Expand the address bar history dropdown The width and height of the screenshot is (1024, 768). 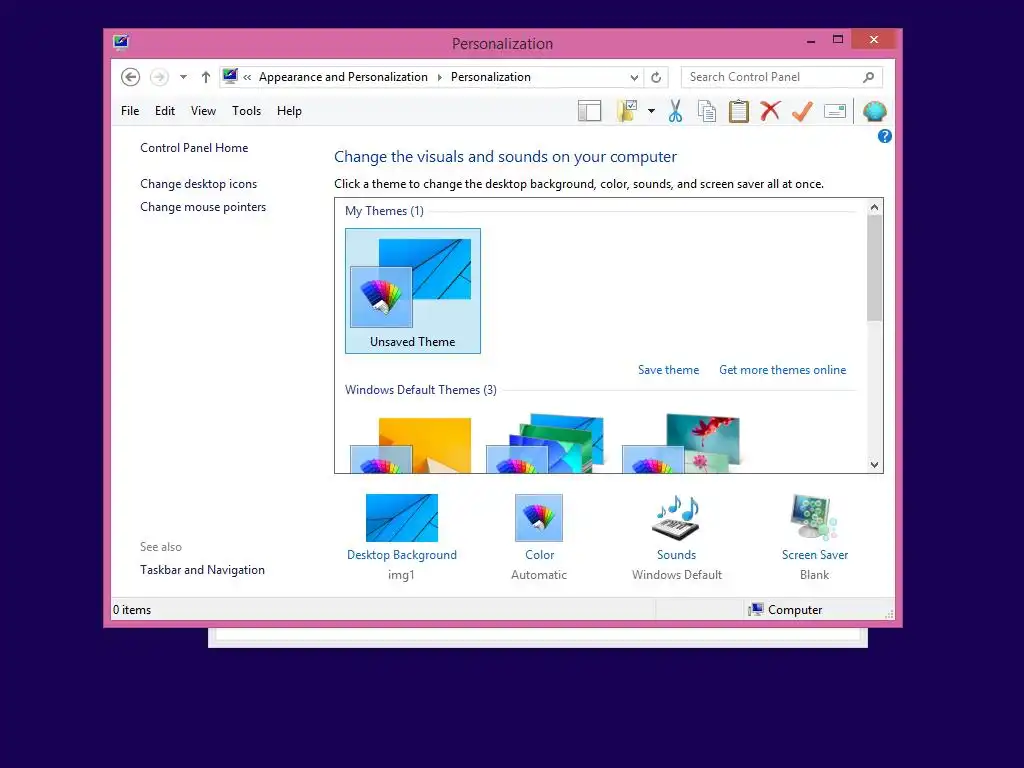(634, 77)
